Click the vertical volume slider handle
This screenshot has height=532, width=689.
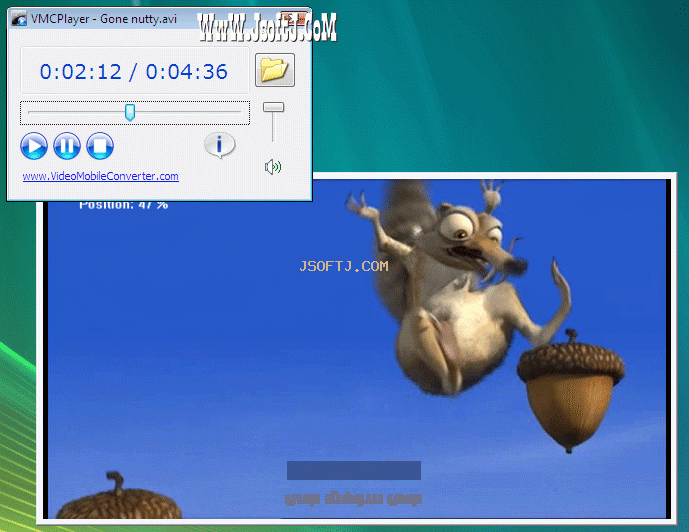tap(273, 107)
